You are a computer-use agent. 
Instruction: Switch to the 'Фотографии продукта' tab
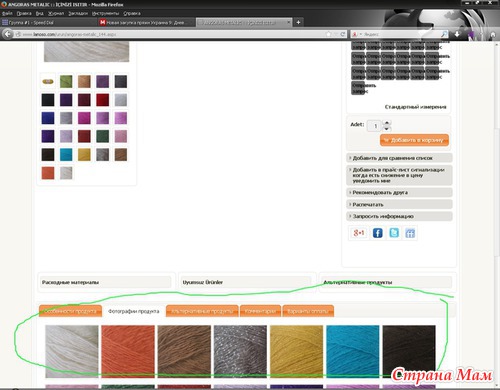click(134, 311)
